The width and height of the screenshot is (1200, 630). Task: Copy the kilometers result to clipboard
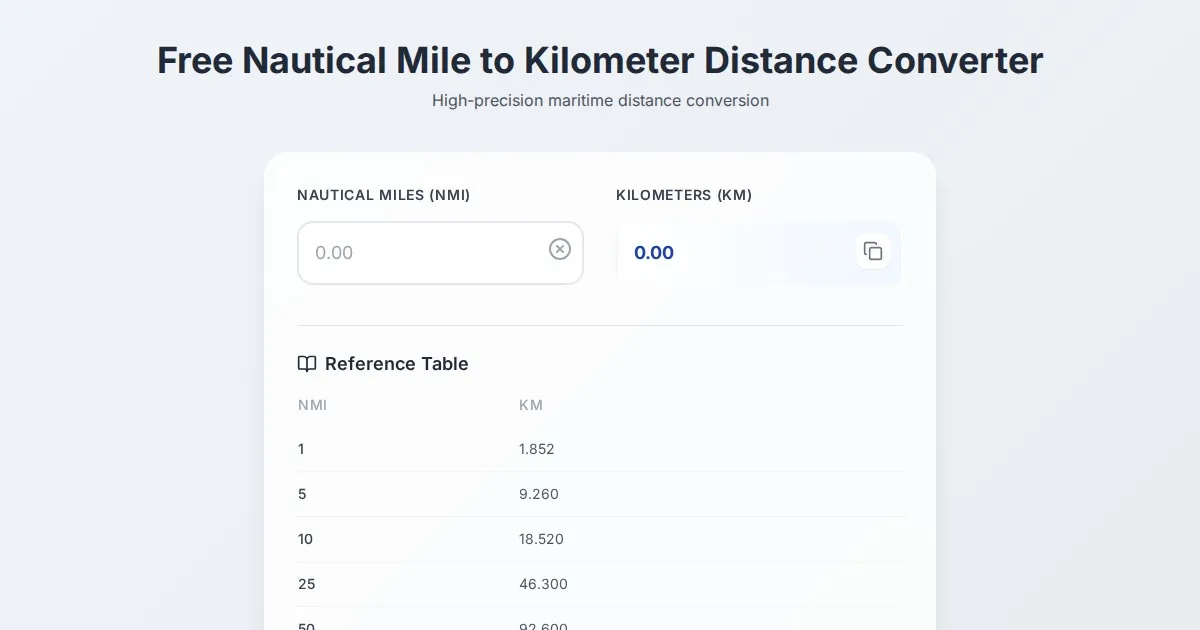873,251
